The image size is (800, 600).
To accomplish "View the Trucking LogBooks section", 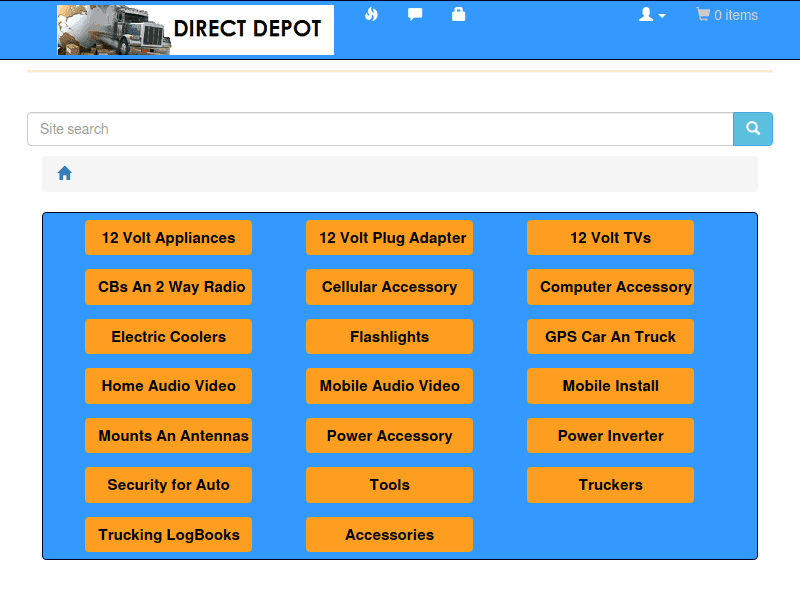I will [x=168, y=535].
